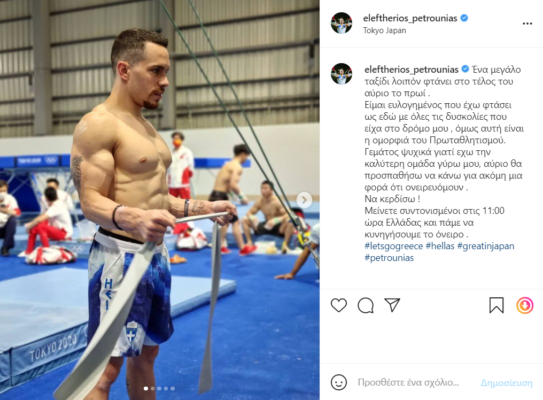Open comments with the speech bubble icon
Image resolution: width=543 pixels, height=400 pixels.
click(366, 305)
